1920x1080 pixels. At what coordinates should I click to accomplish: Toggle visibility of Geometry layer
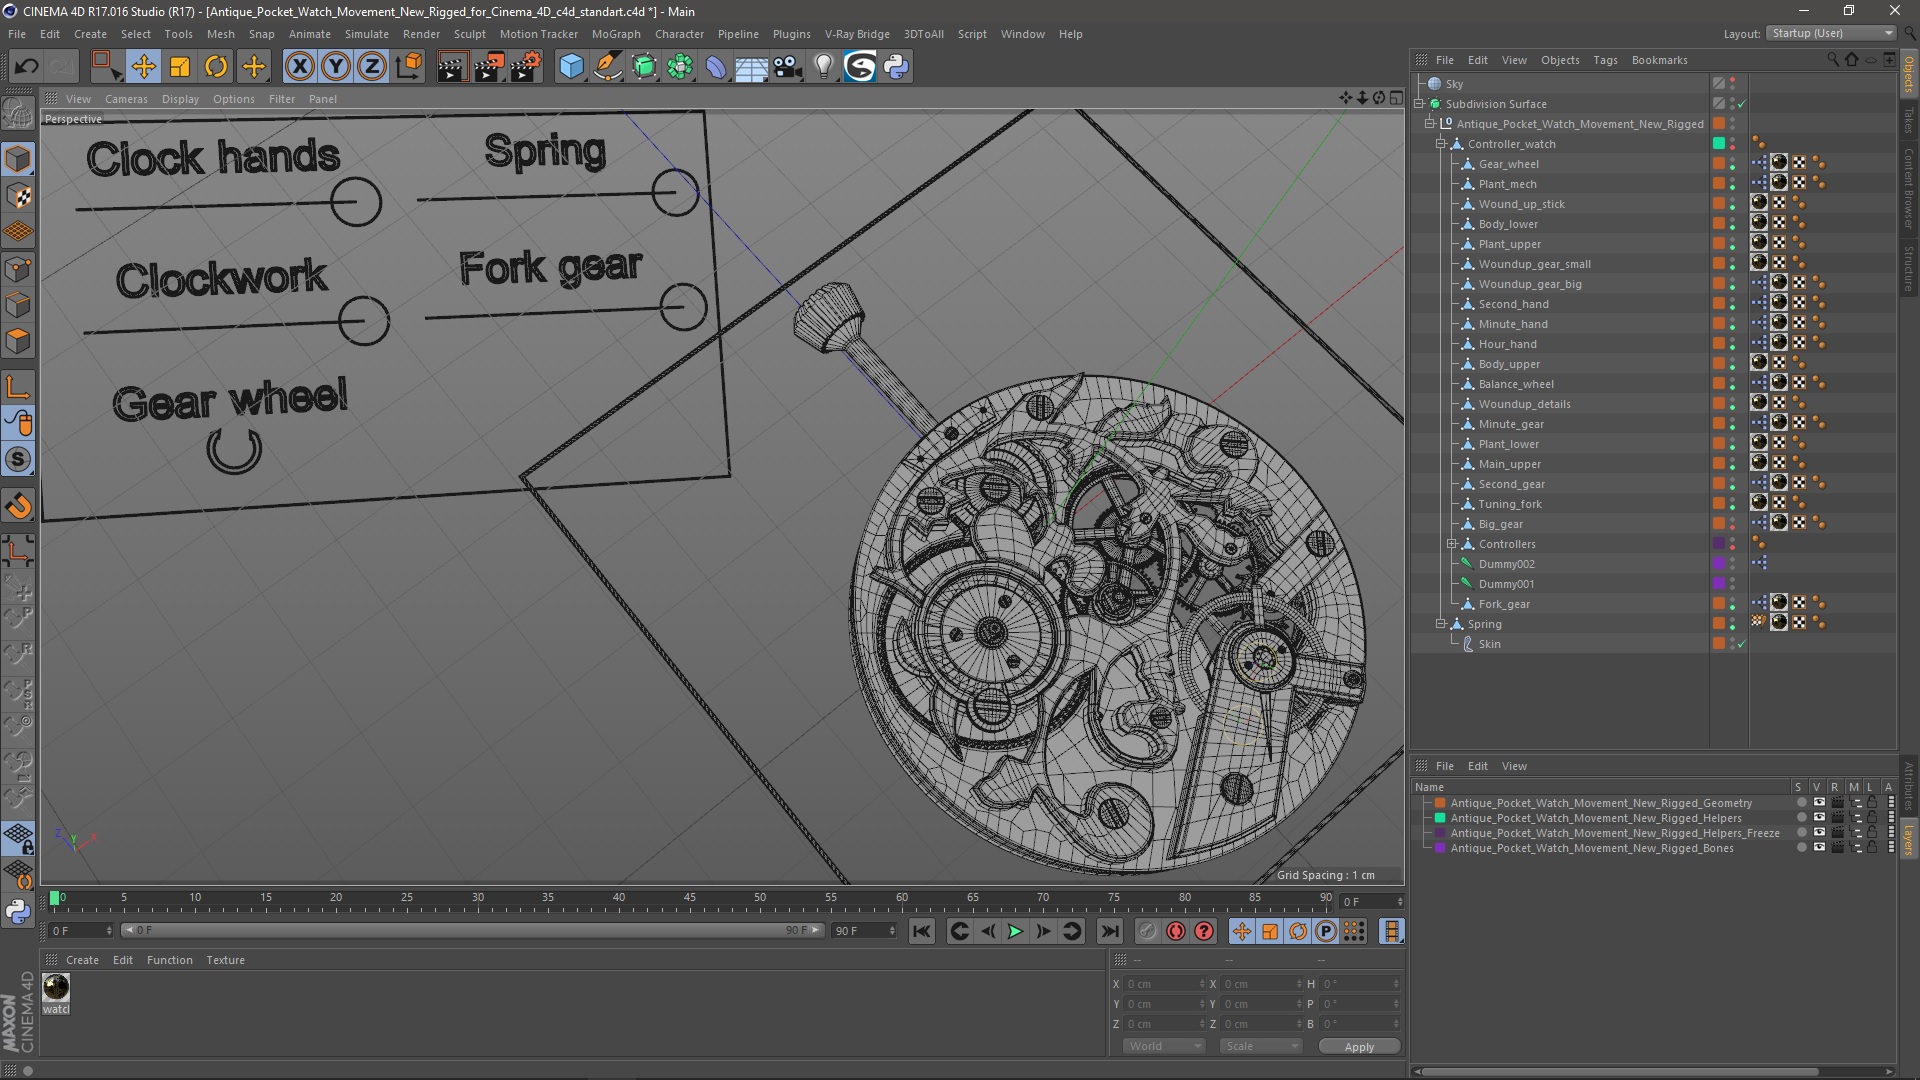1819,803
